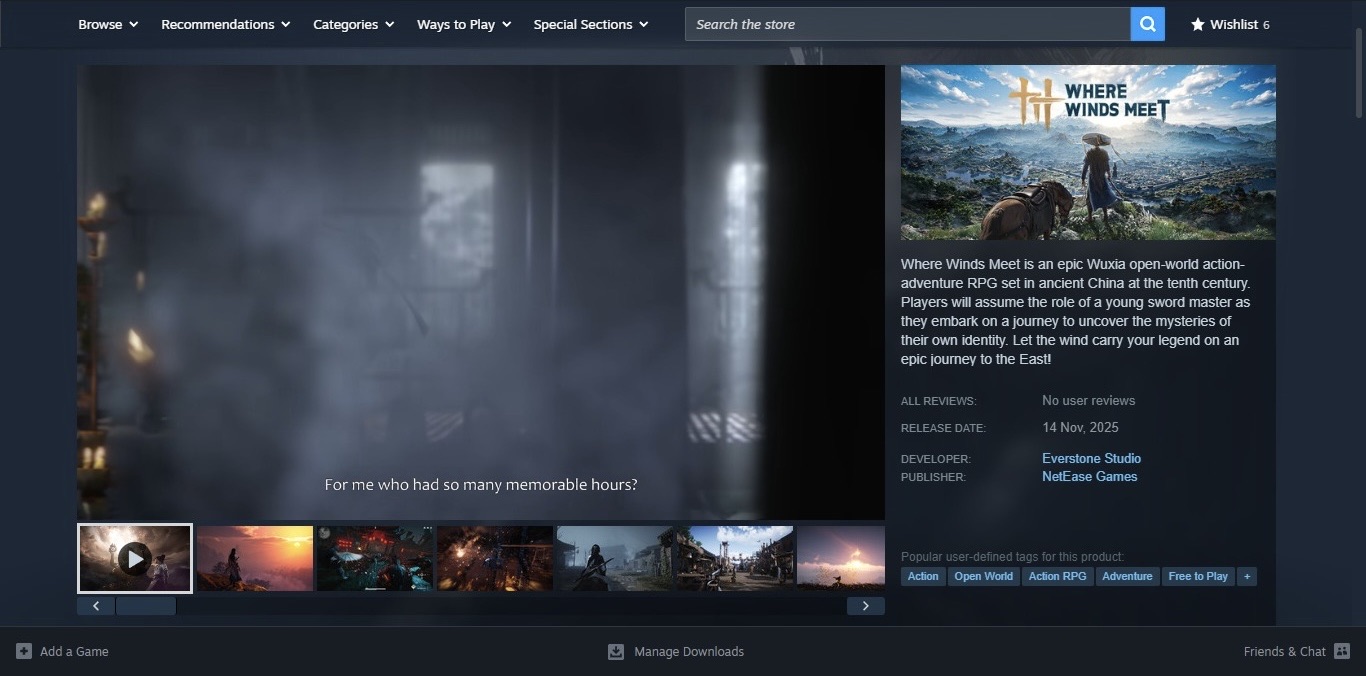The height and width of the screenshot is (676, 1366).
Task: Select the Free to Play tag
Action: click(x=1197, y=576)
